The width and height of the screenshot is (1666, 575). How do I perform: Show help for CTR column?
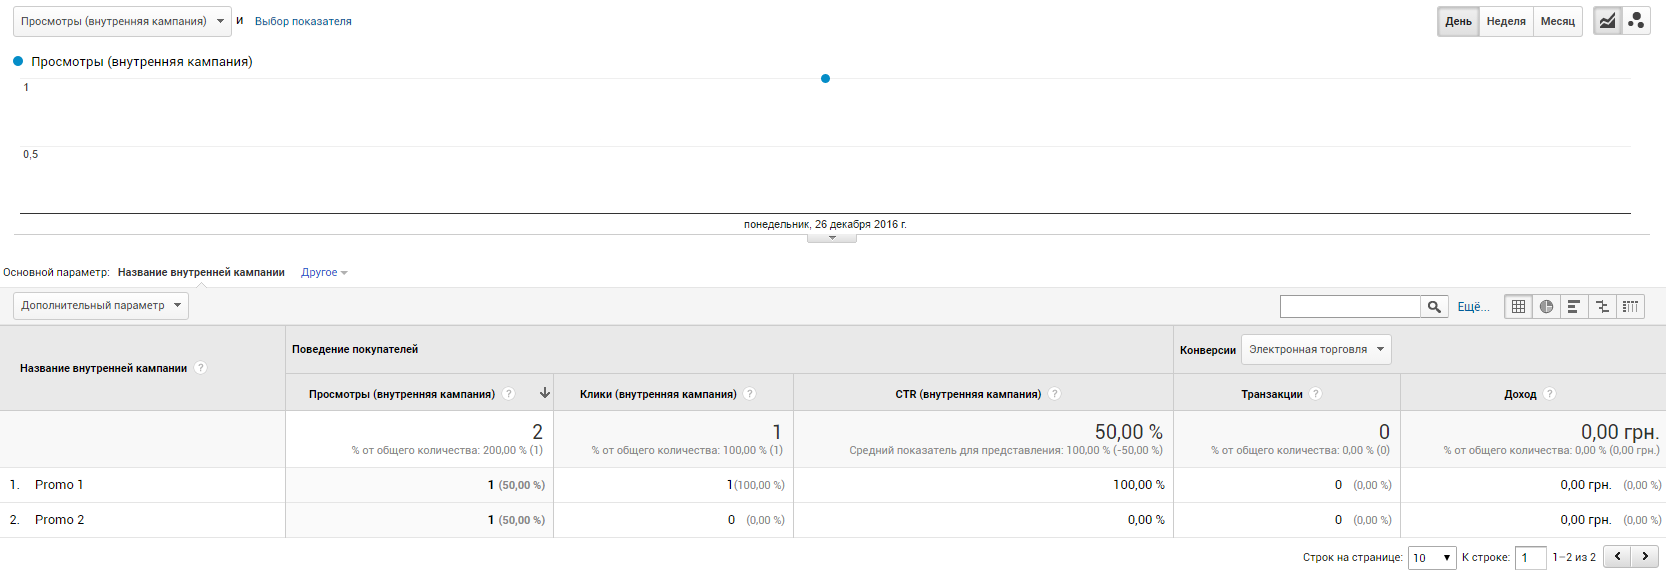(x=1055, y=394)
